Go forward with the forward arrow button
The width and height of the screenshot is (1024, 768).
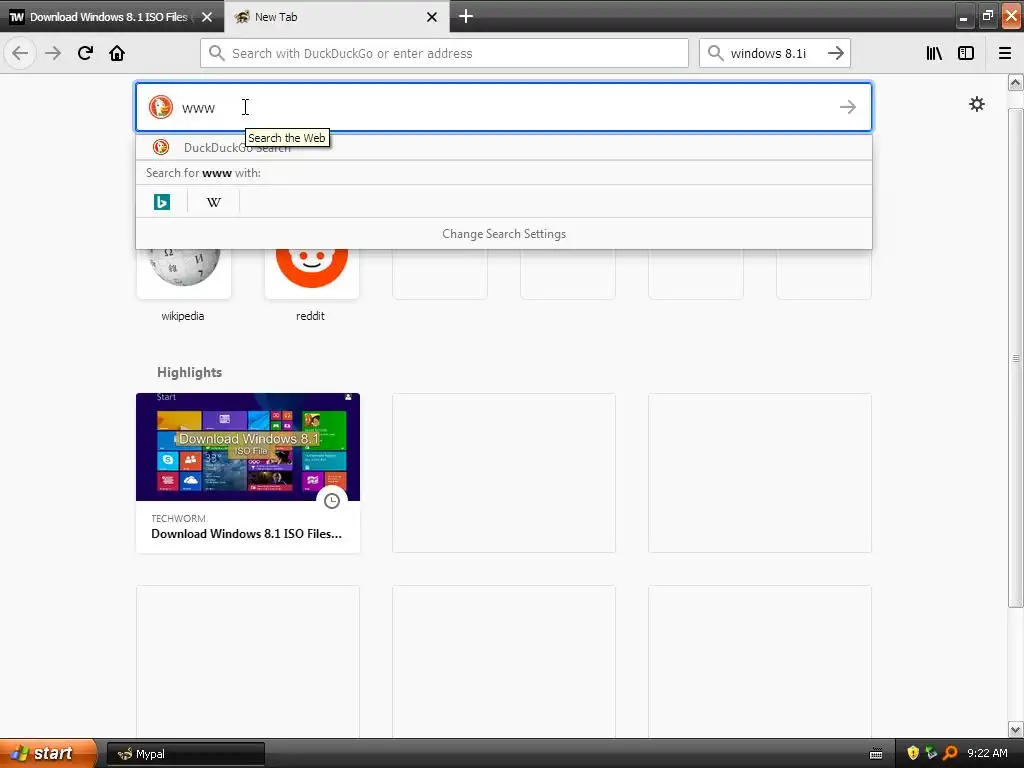[53, 53]
